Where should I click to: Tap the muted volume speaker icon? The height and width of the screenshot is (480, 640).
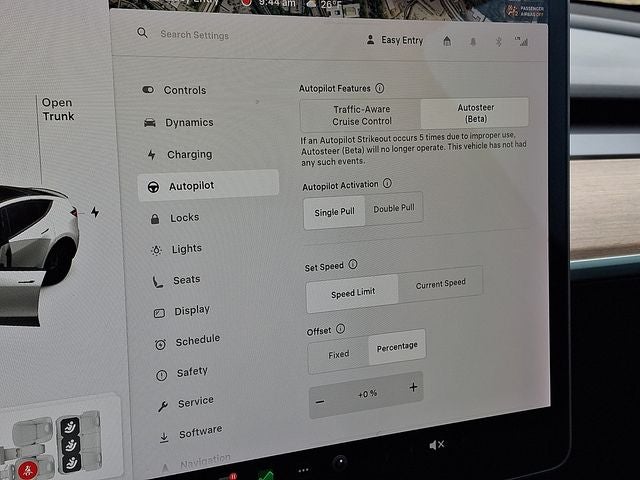pyautogui.click(x=437, y=445)
